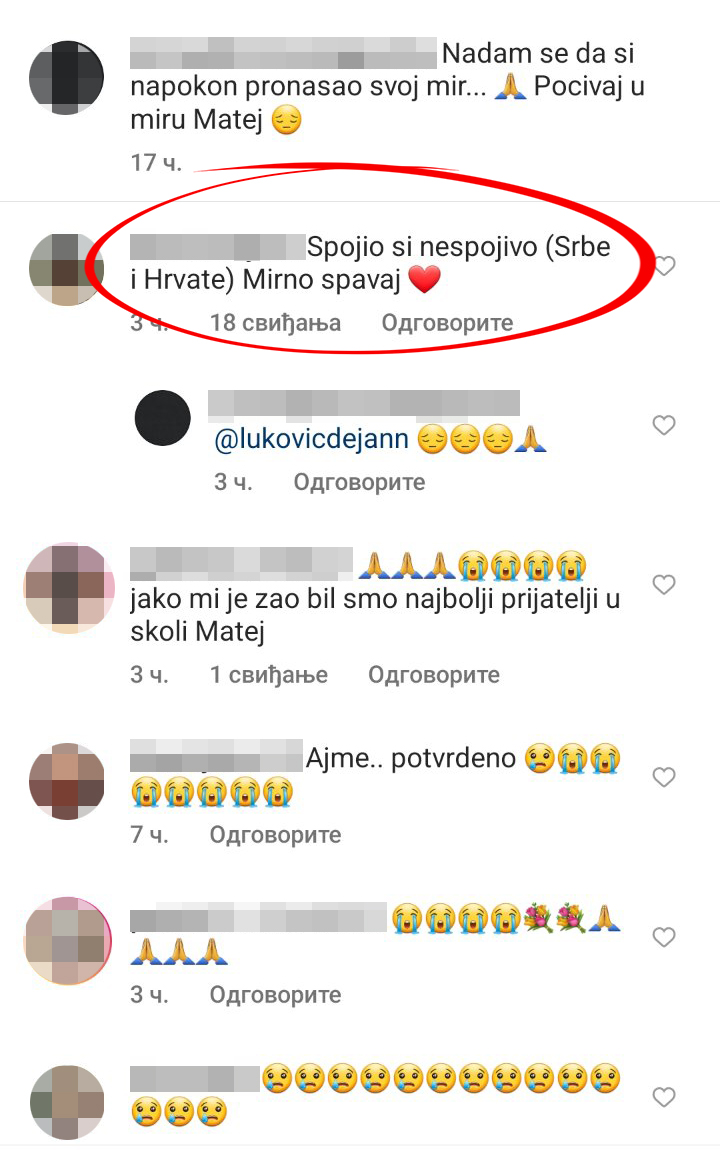Heart the comment with flower bouquet emojis
The height and width of the screenshot is (1162, 720).
[x=664, y=937]
